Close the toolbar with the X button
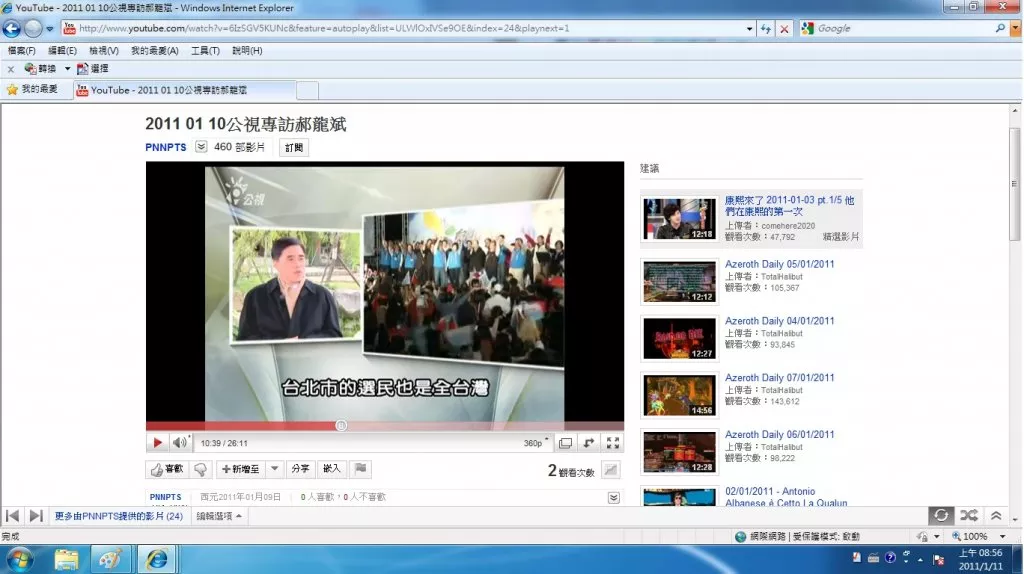 10,69
